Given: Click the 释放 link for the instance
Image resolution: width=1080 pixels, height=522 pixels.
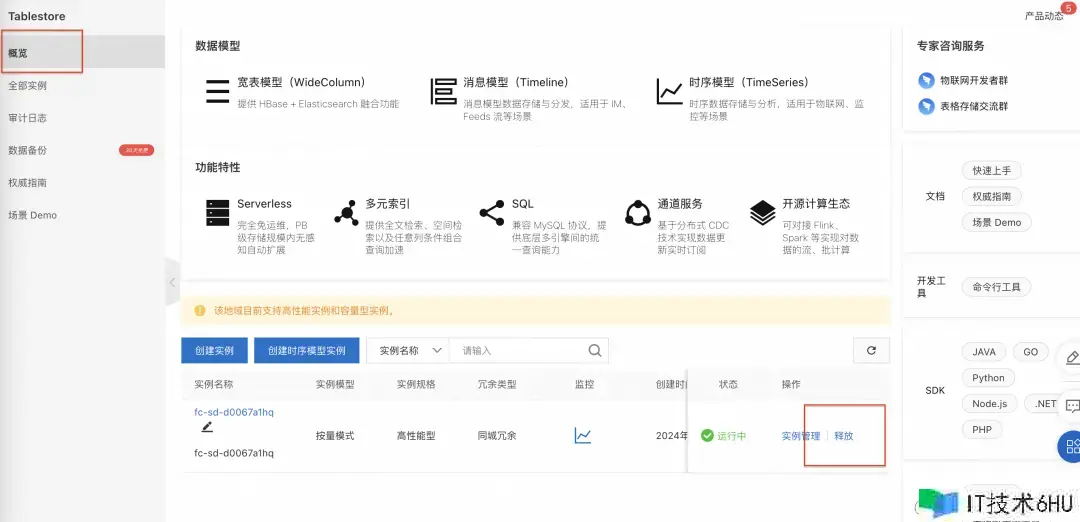Looking at the screenshot, I should [x=844, y=436].
